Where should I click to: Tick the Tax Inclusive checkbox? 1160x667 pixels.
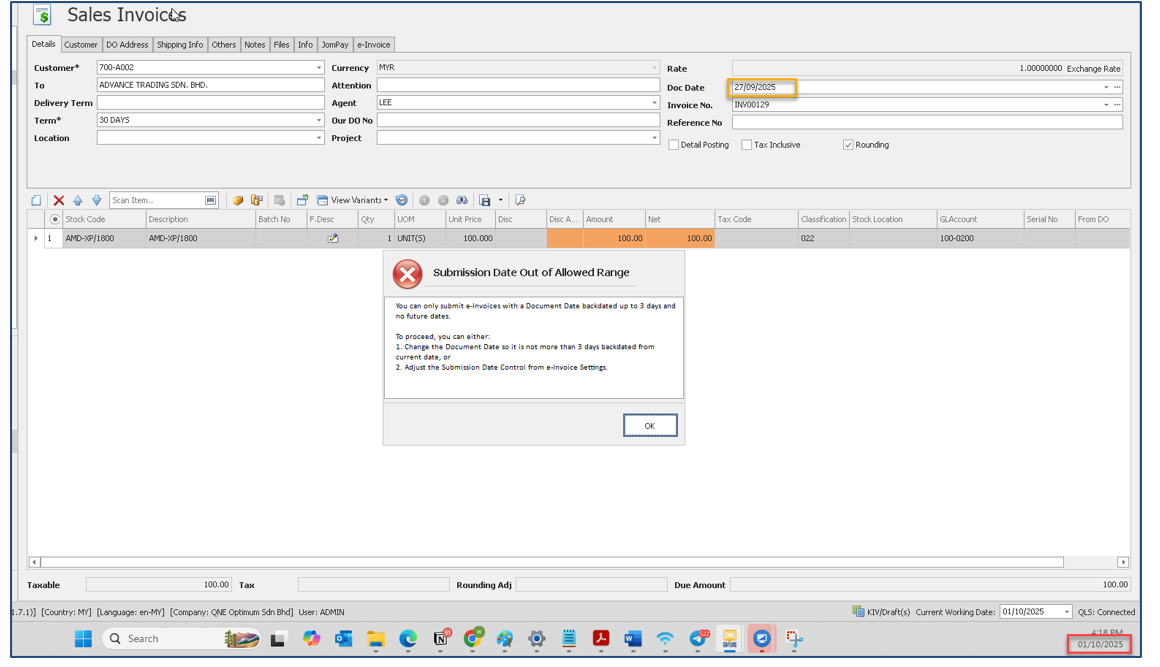pos(746,145)
